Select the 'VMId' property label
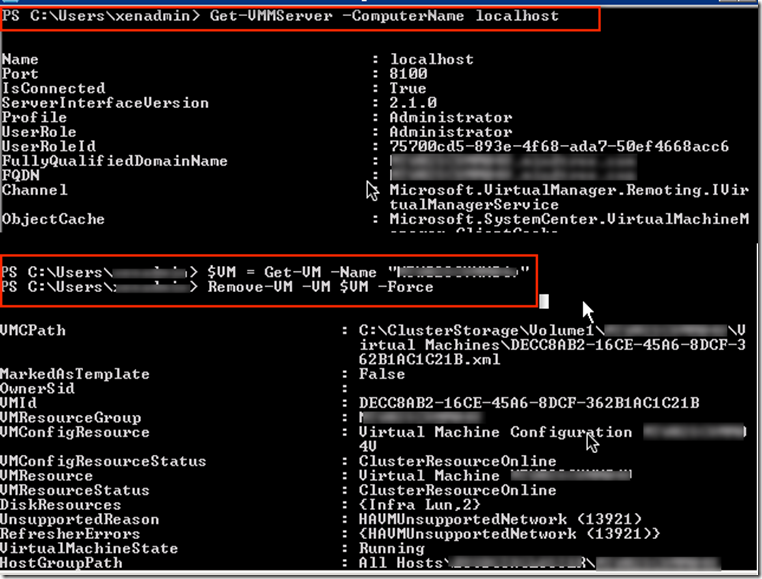 [x=18, y=403]
